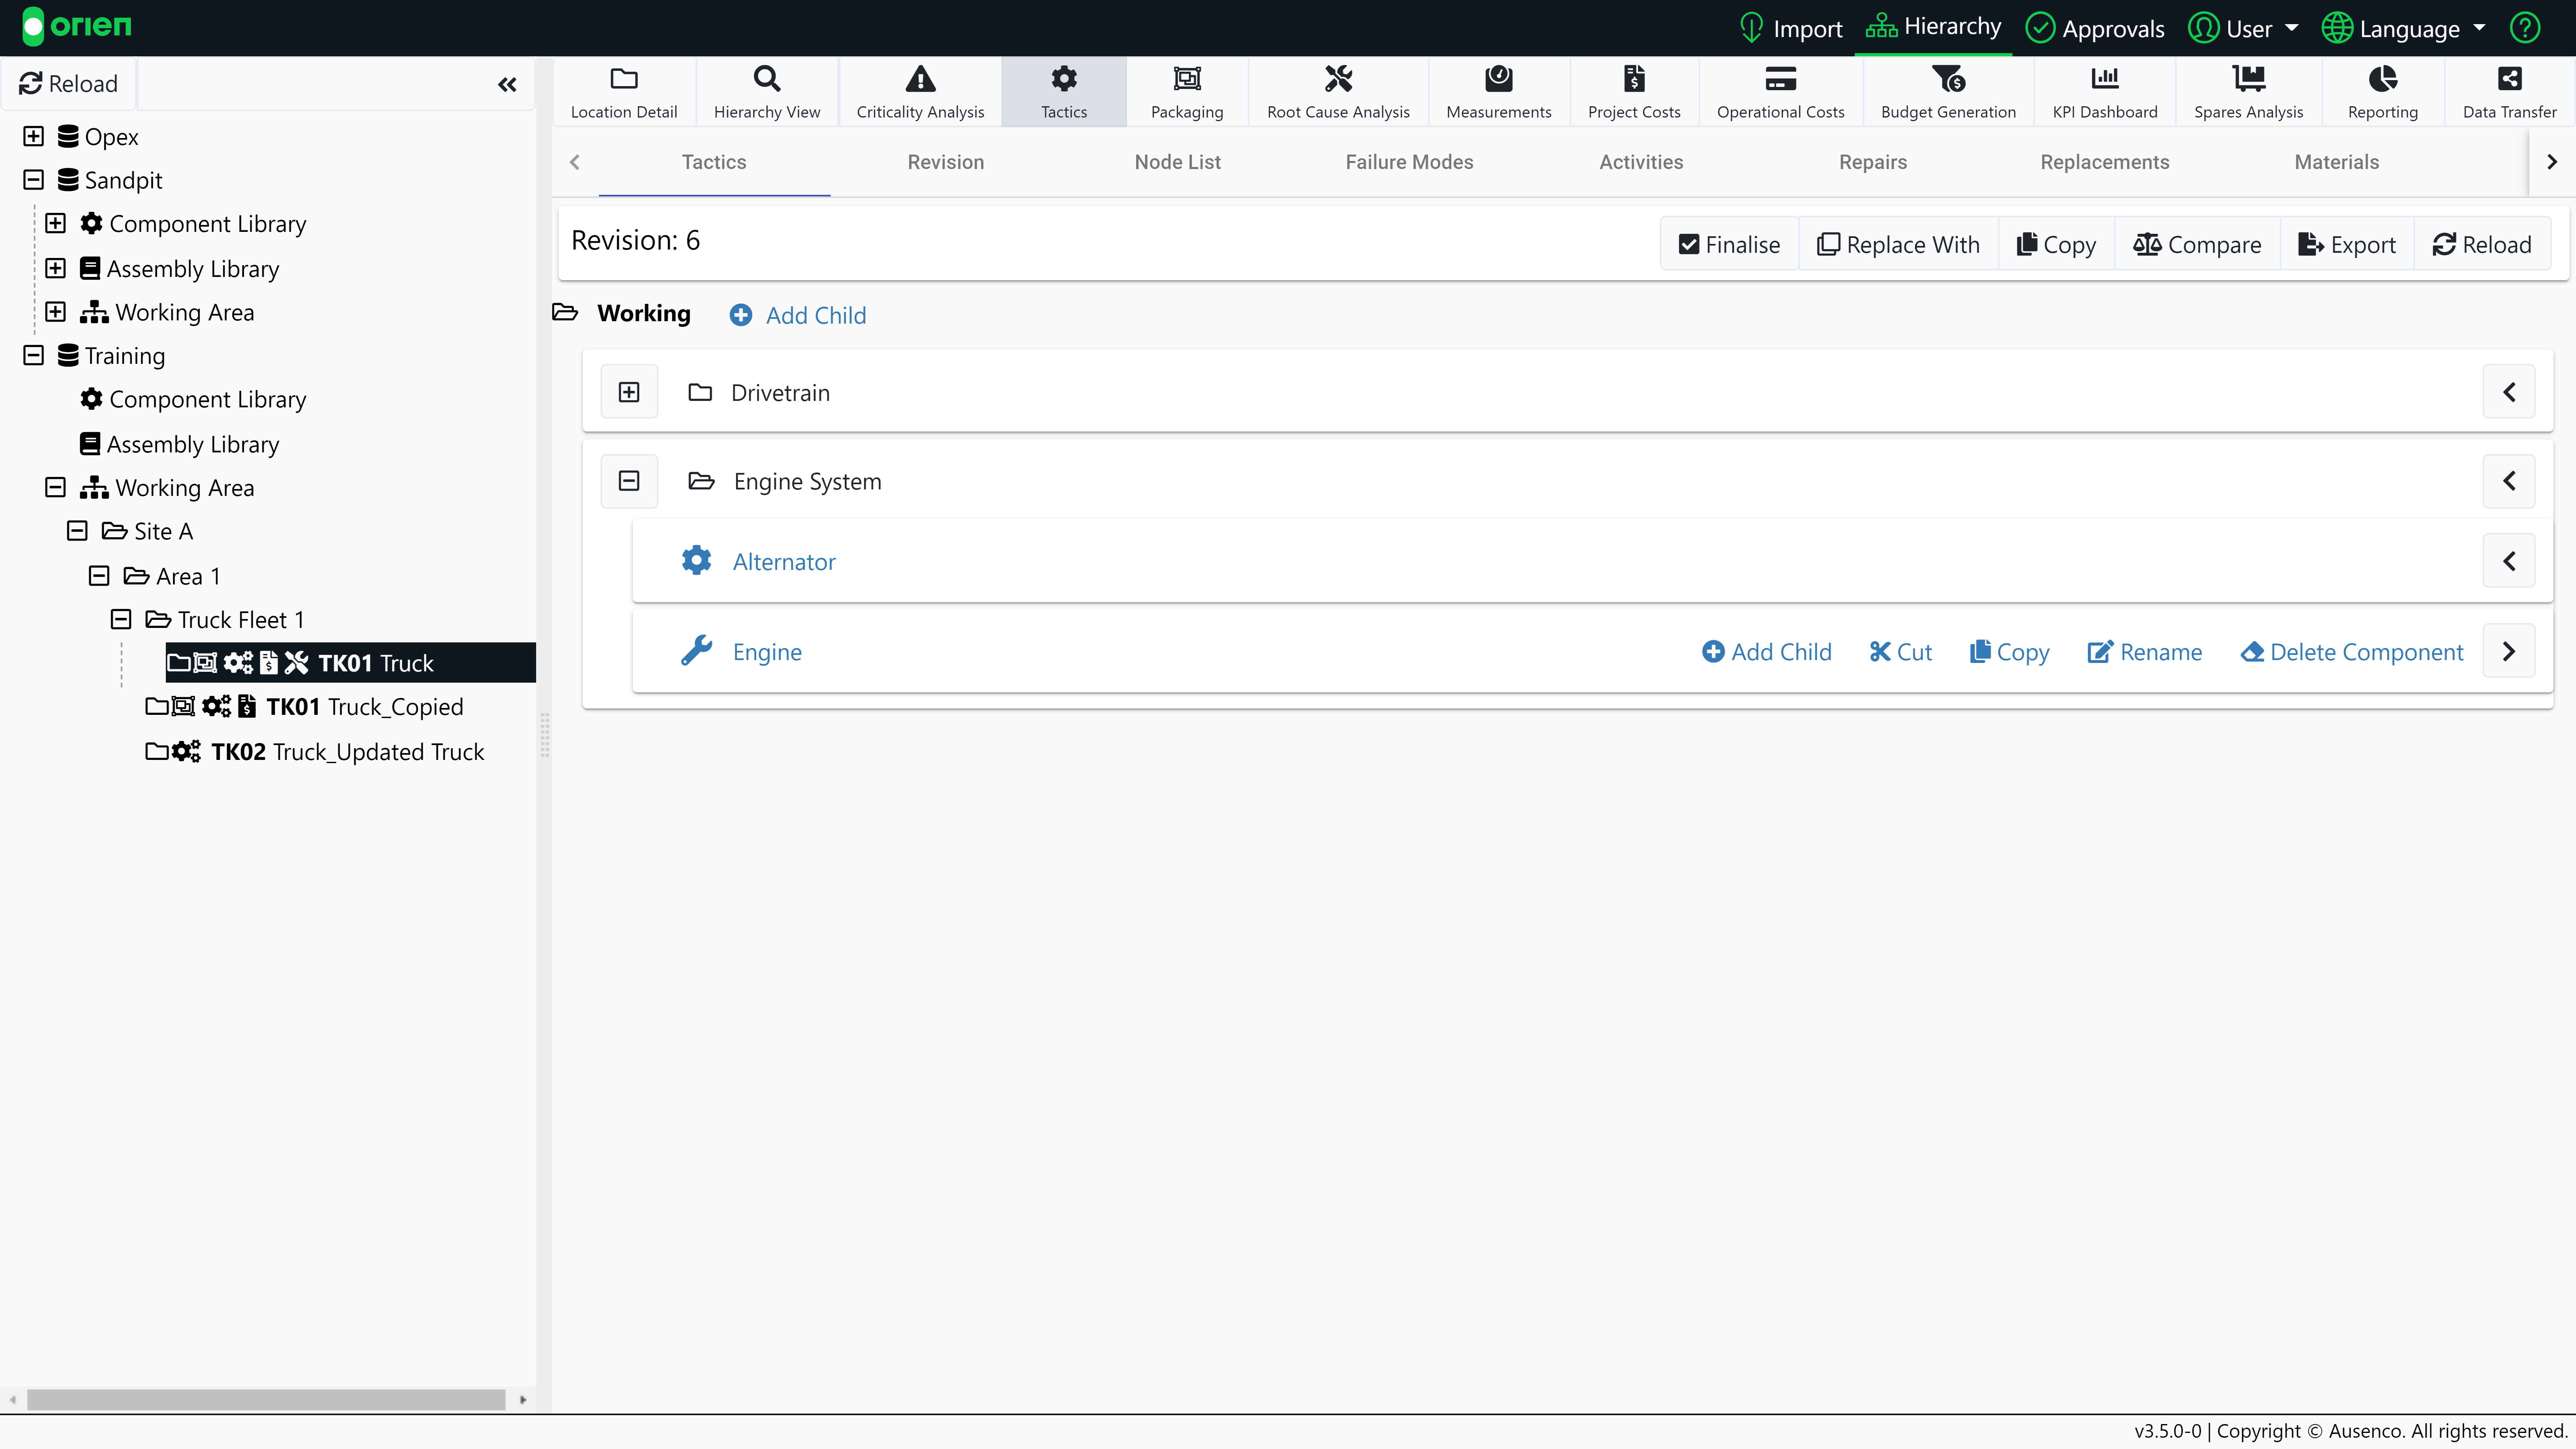This screenshot has height=1449, width=2576.
Task: Click the Finalise checkbox button
Action: (x=1729, y=245)
